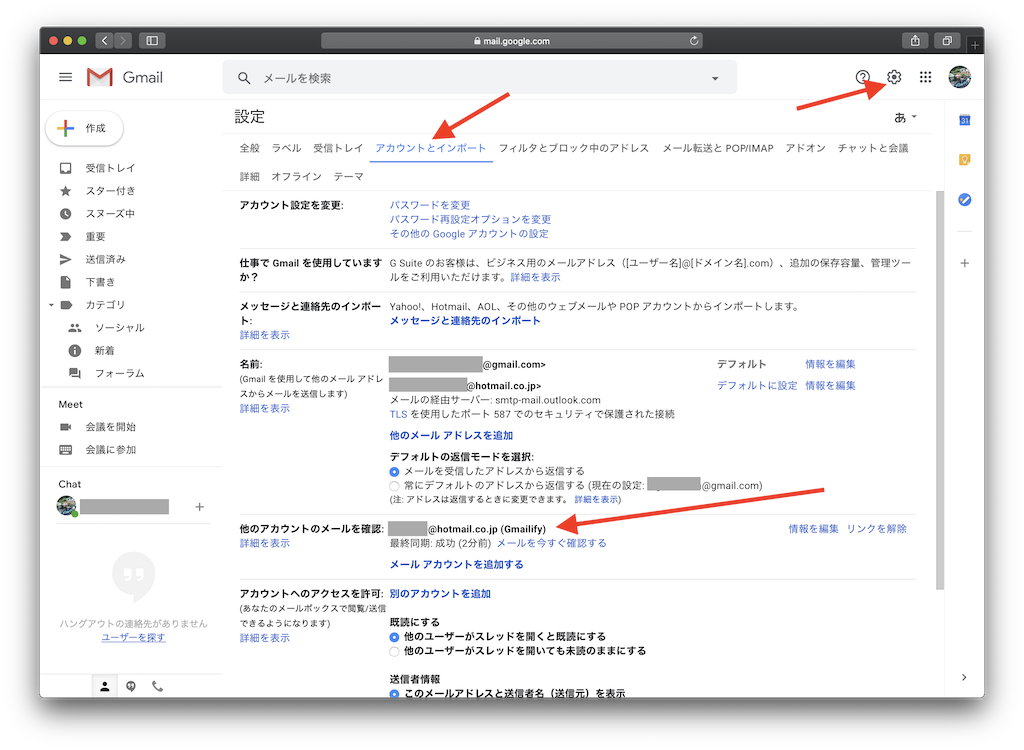Image resolution: width=1024 pixels, height=750 pixels.
Task: Open Google Calendar side panel icon
Action: point(965,120)
